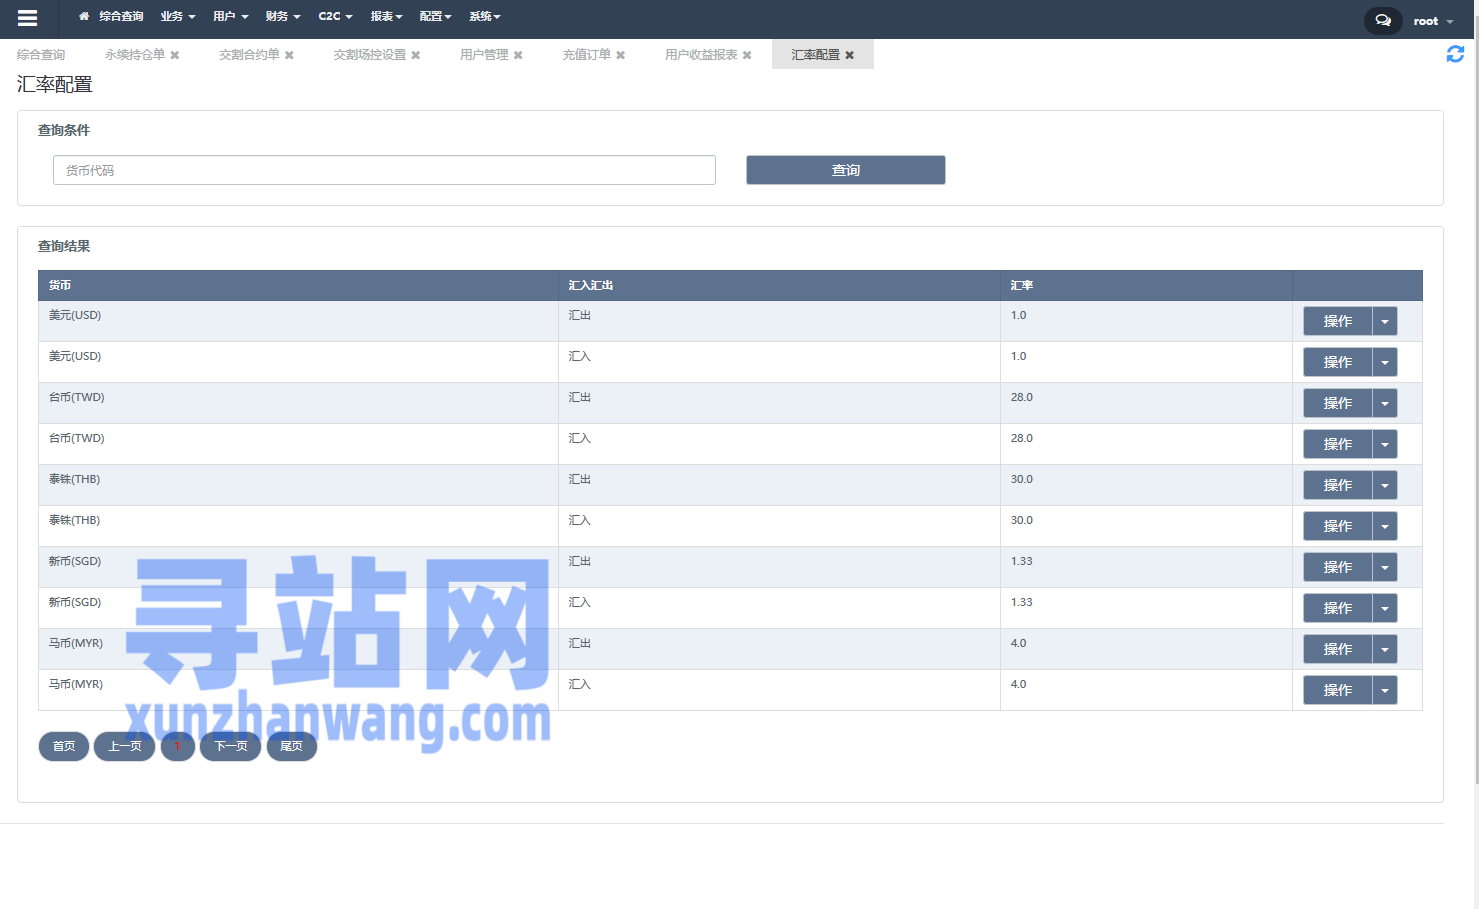
Task: Open the hamburger sidebar menu
Action: pos(27,18)
